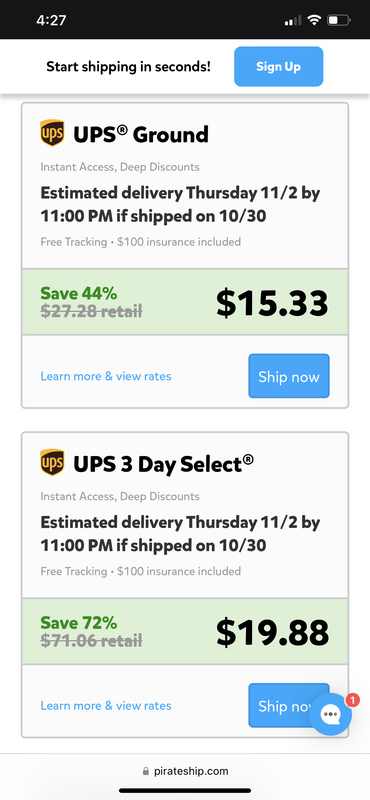Open Learn more & view rates for UPS Ground
Viewport: 370px width, 800px height.
[106, 376]
